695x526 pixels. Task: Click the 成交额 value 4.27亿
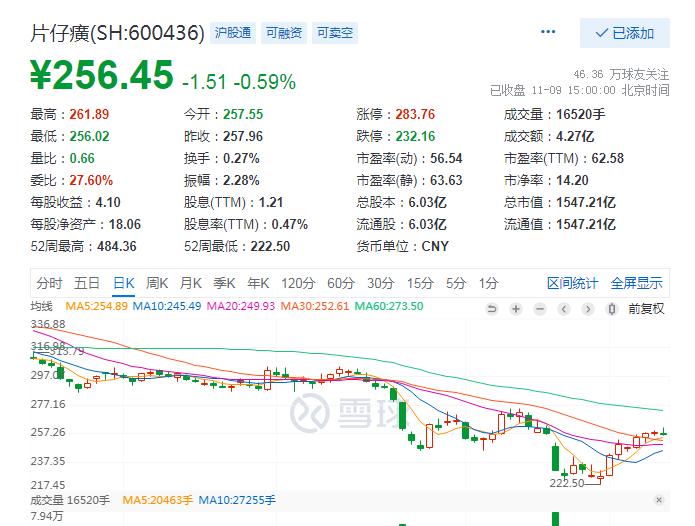coord(575,136)
